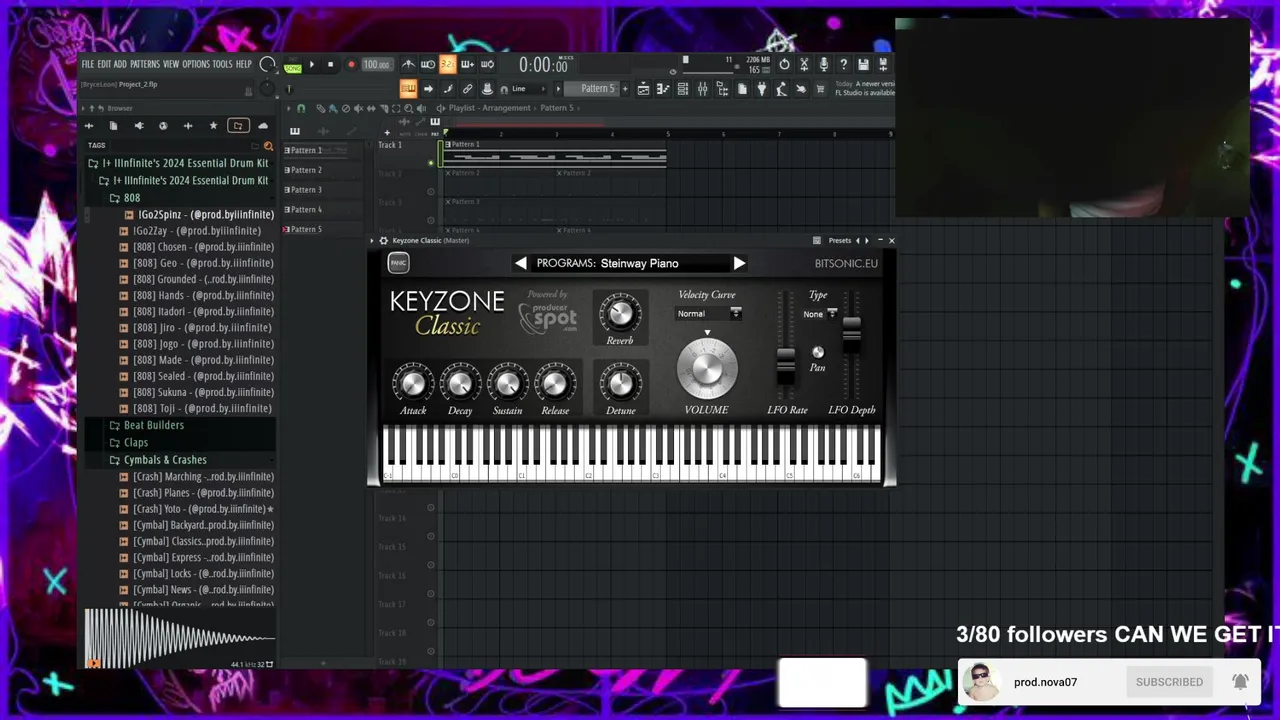1280x720 pixels.
Task: Open the Mixer view icon
Action: click(x=702, y=89)
